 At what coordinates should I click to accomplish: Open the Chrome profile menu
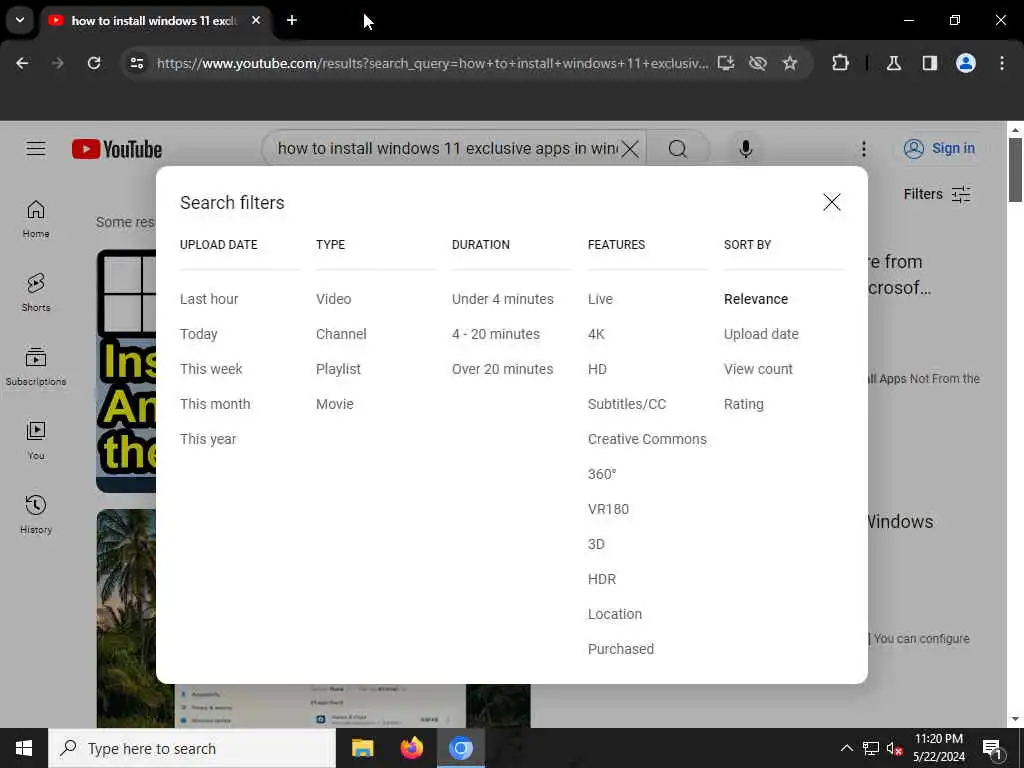pyautogui.click(x=965, y=63)
